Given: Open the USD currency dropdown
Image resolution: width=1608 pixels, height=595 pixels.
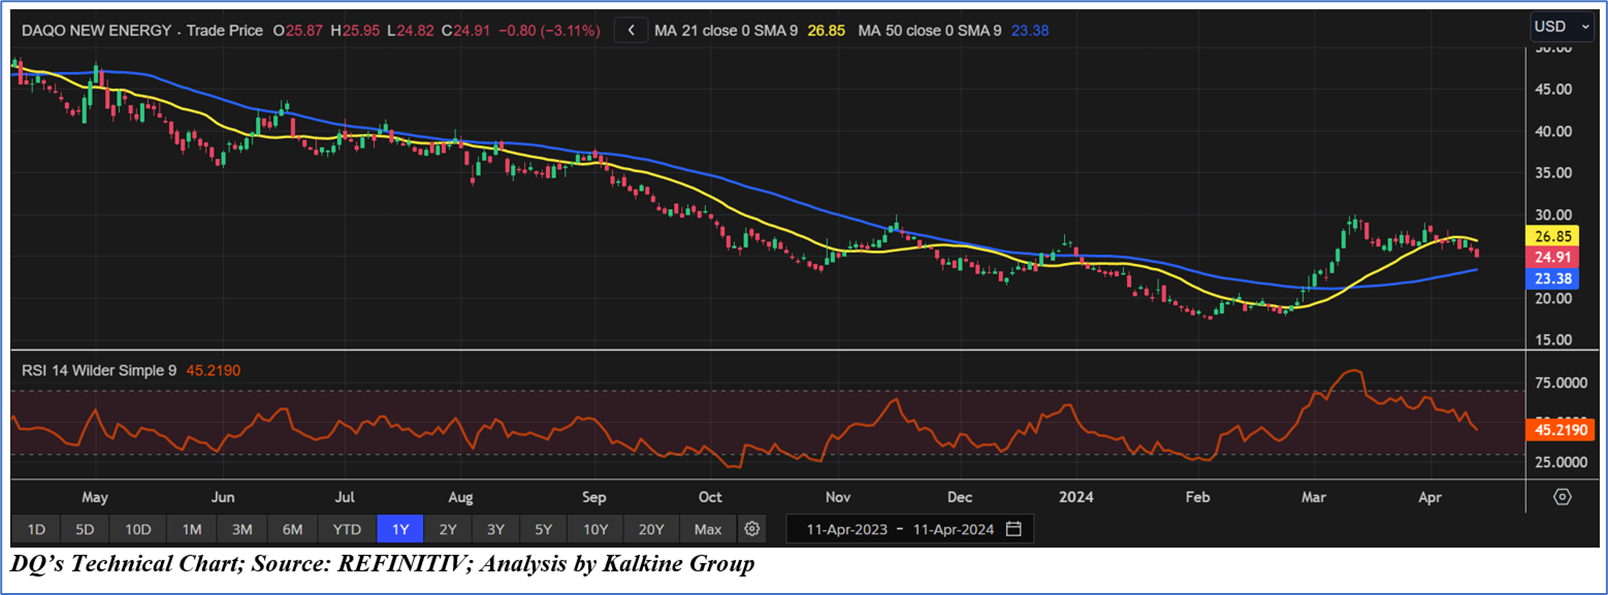Looking at the screenshot, I should click(x=1561, y=26).
